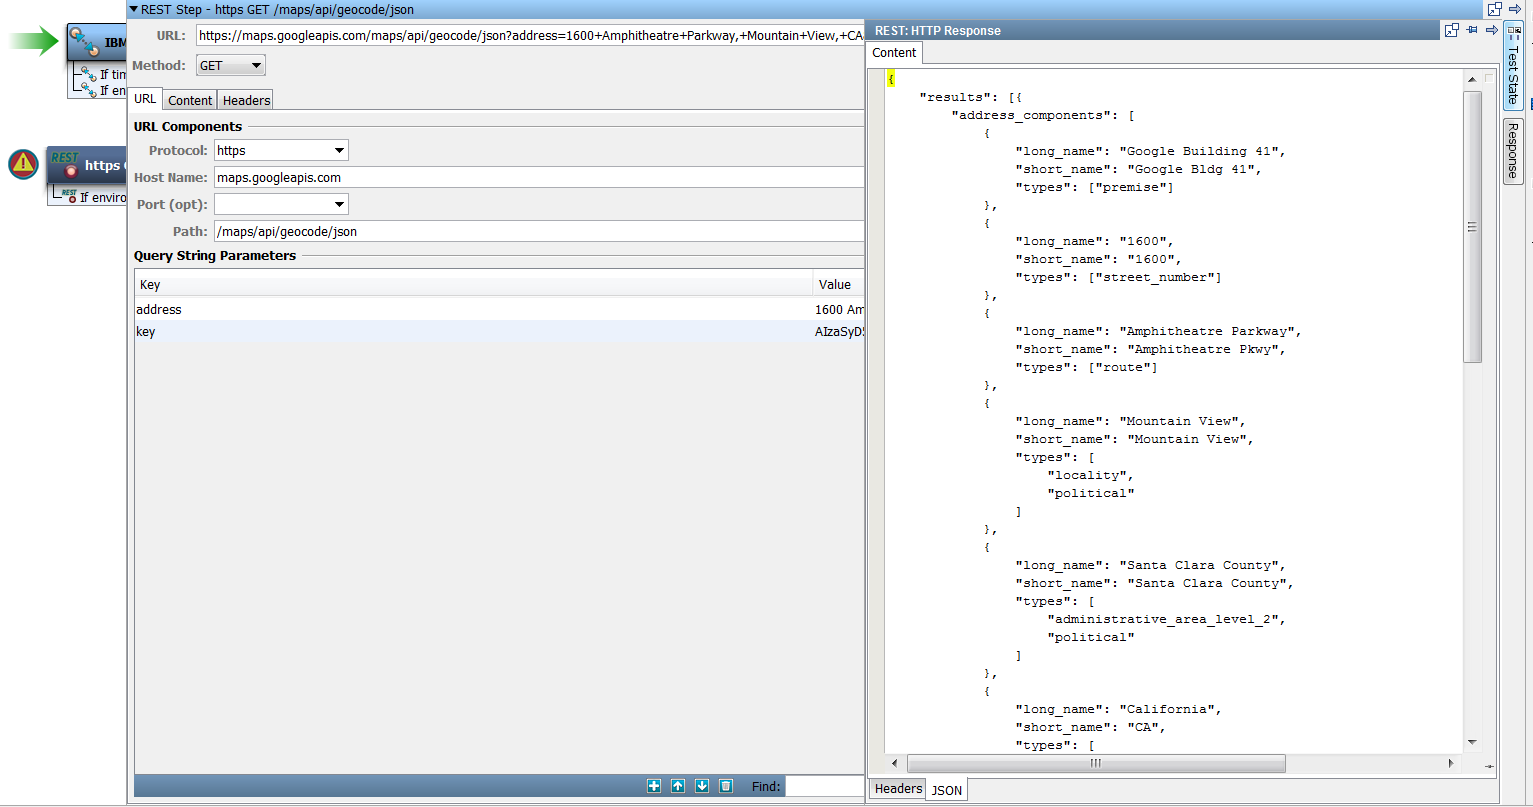Image resolution: width=1533 pixels, height=807 pixels.
Task: Collapse the REST Step panel triangle
Action: point(134,9)
